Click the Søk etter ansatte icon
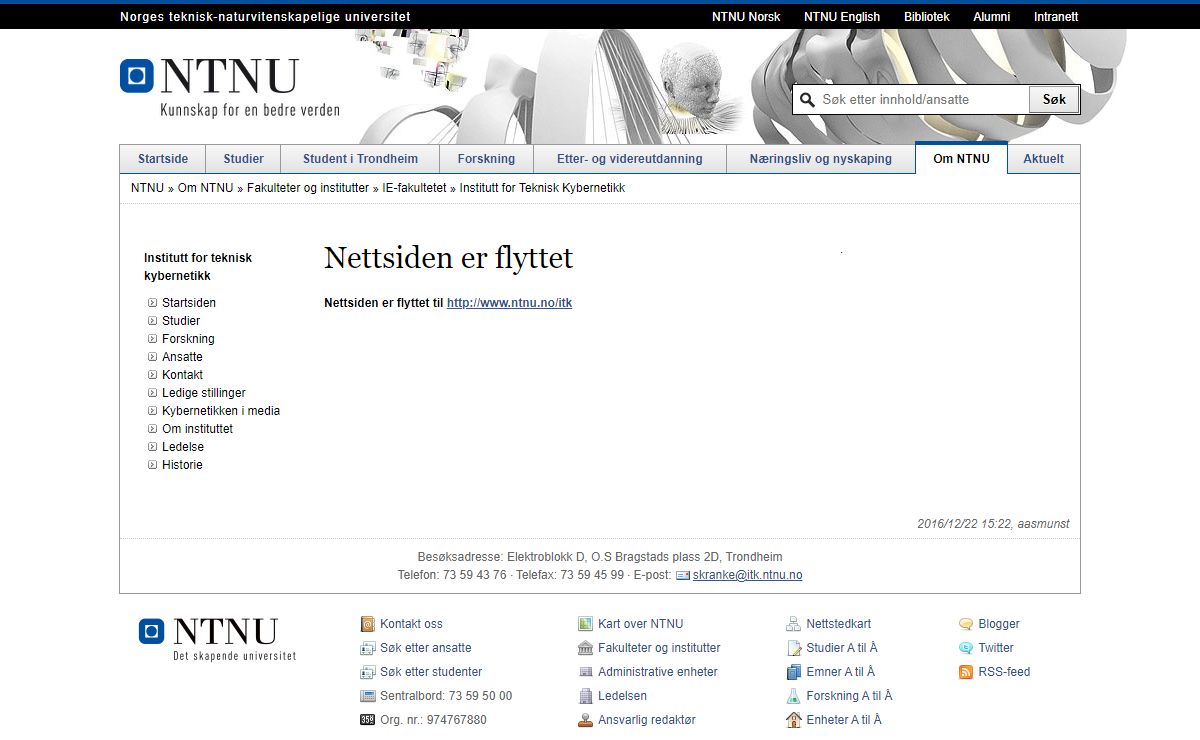The height and width of the screenshot is (740, 1200). pos(367,648)
